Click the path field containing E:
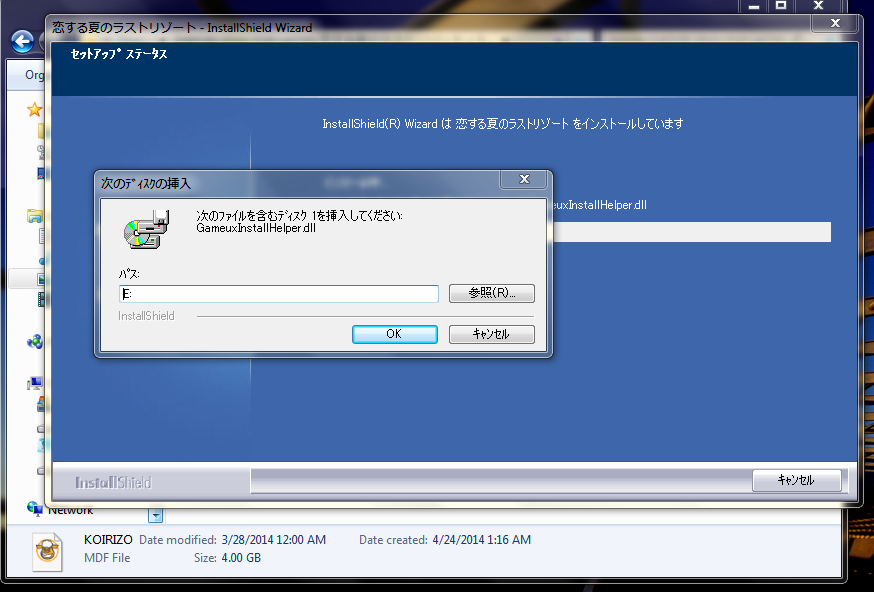874x592 pixels. [278, 294]
